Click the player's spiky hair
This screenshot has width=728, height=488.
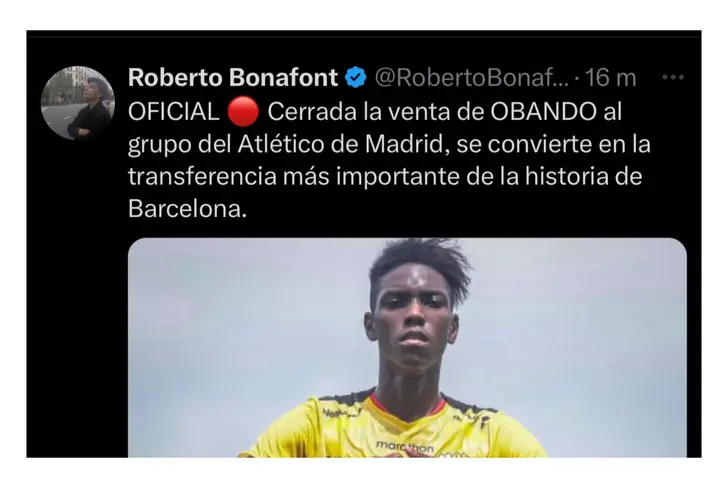[419, 267]
